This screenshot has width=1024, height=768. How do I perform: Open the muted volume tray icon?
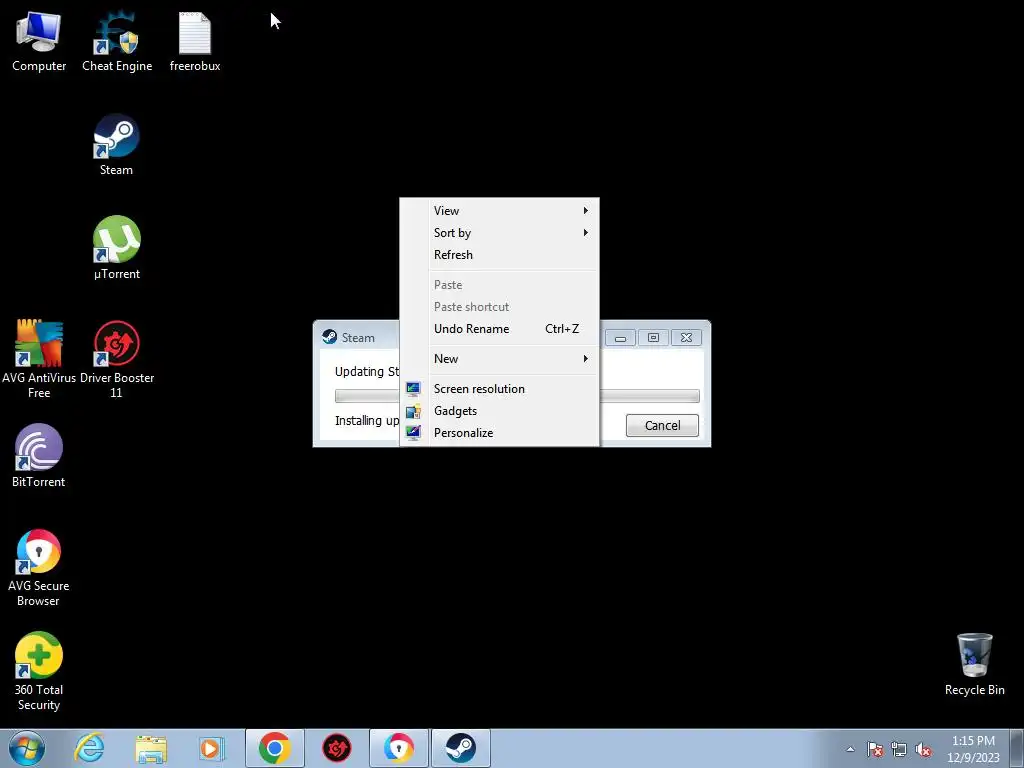(x=923, y=750)
